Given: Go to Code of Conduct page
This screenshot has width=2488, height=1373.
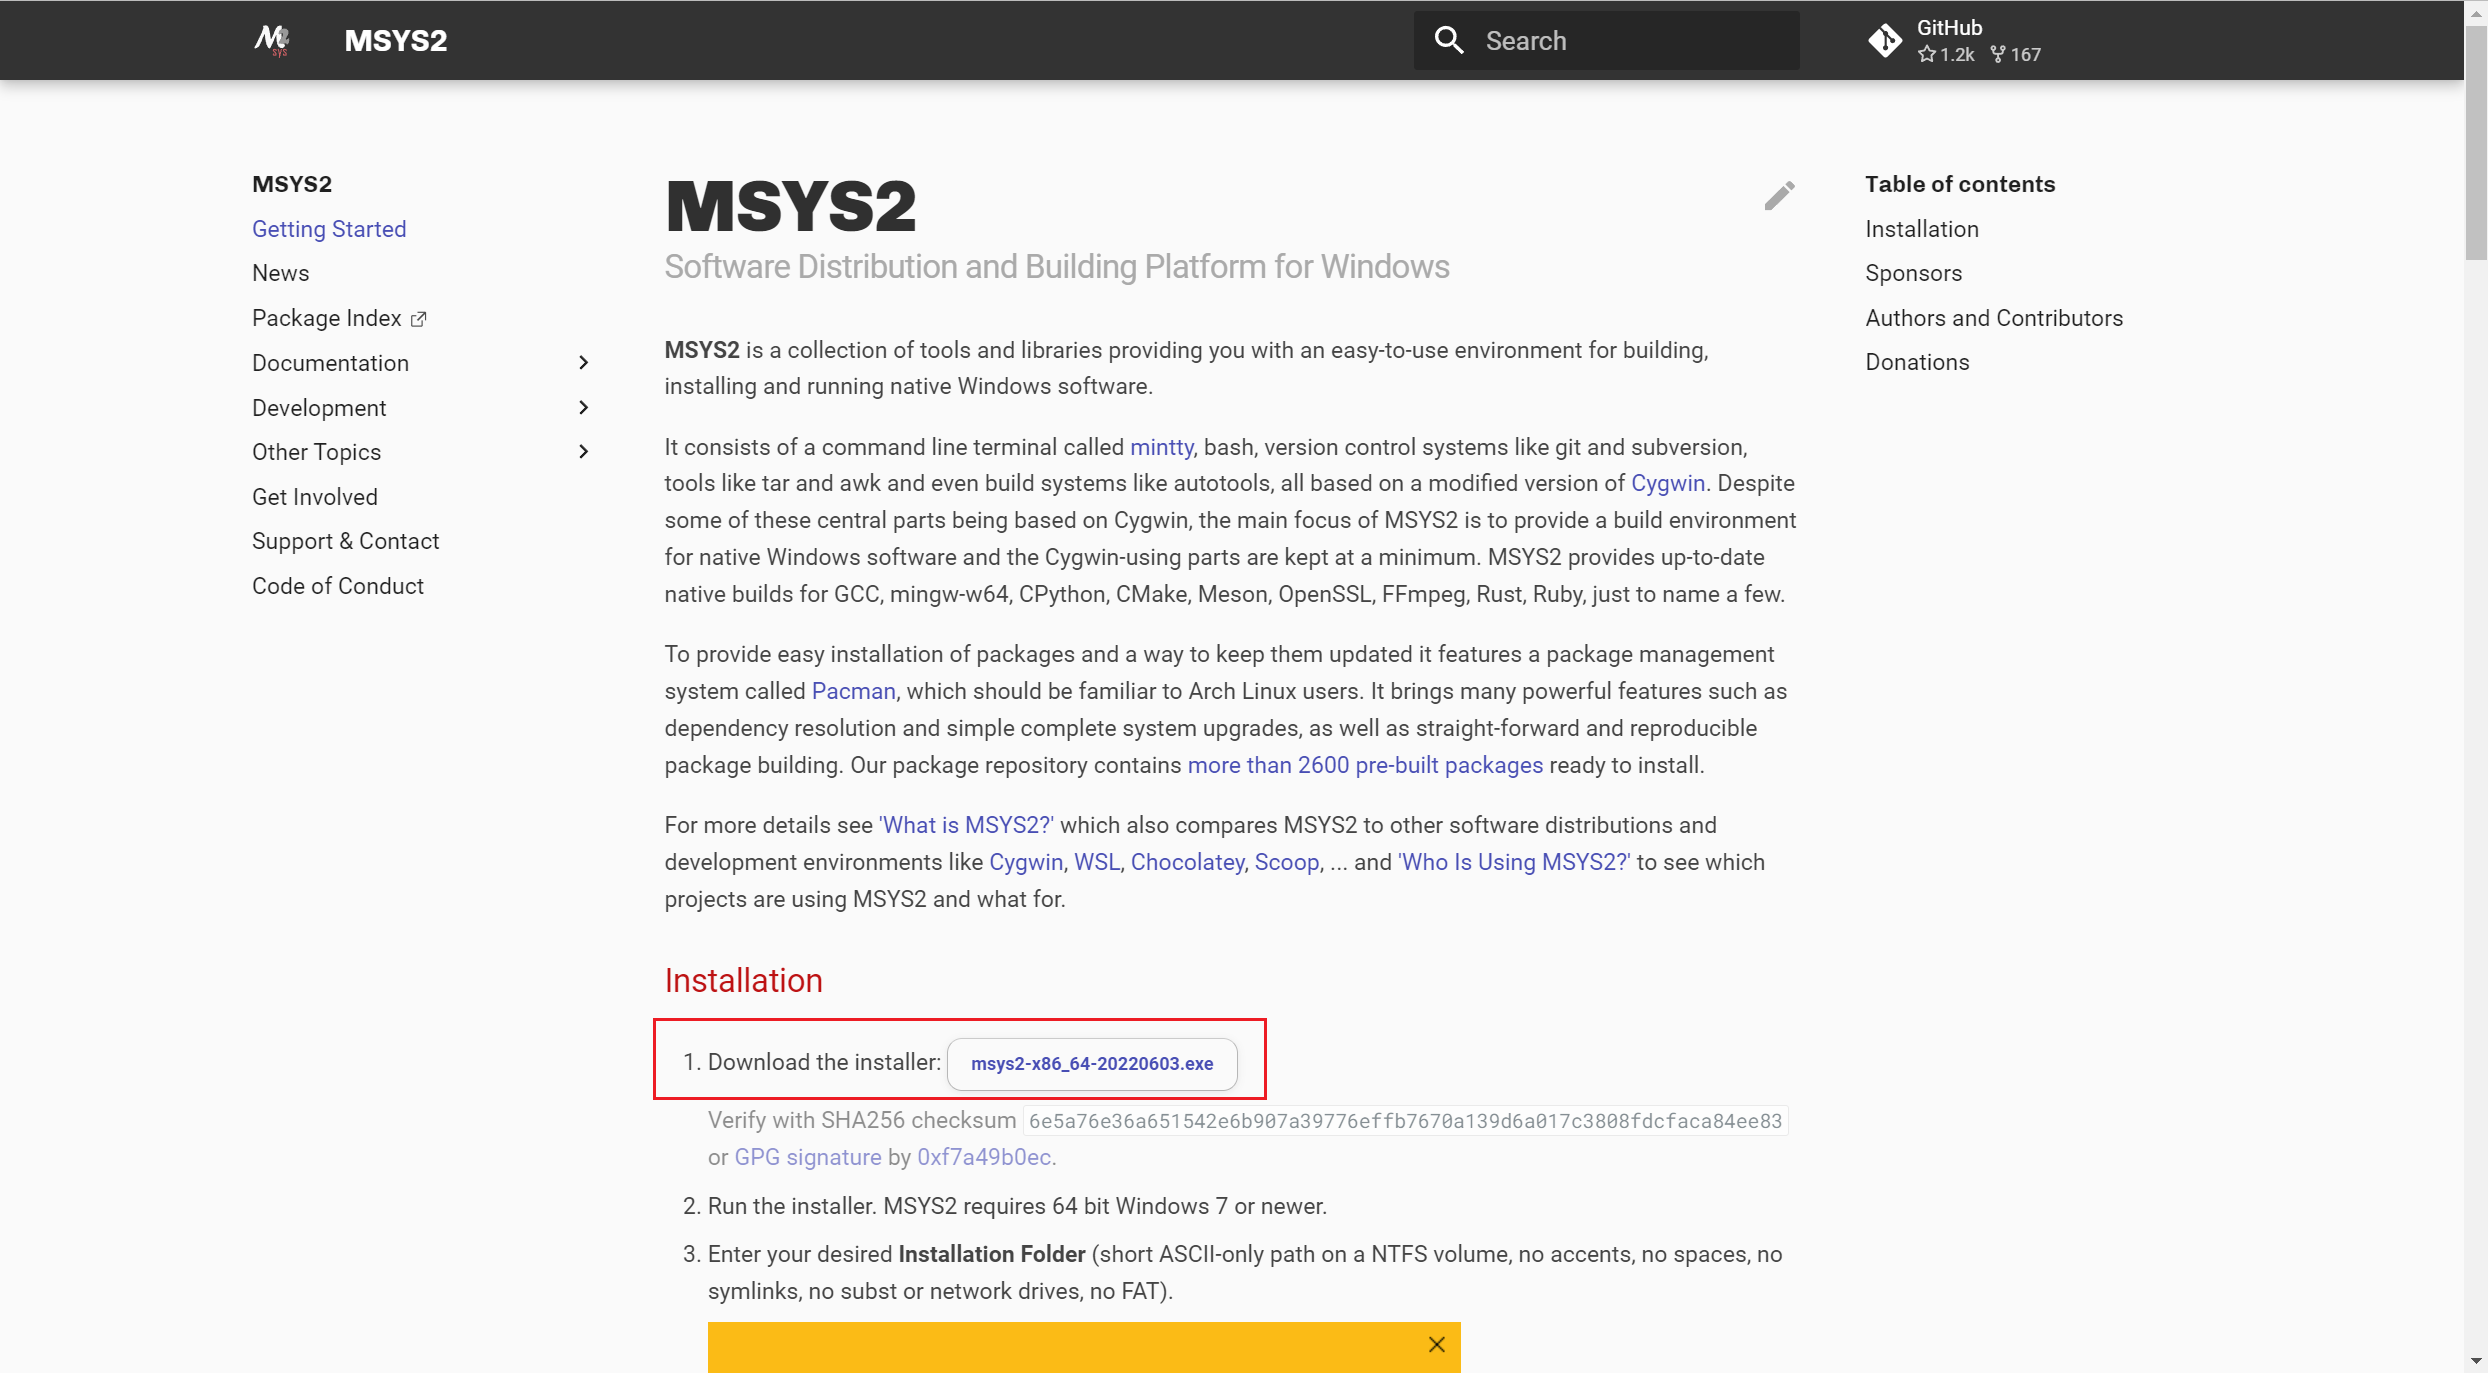Looking at the screenshot, I should 338,586.
